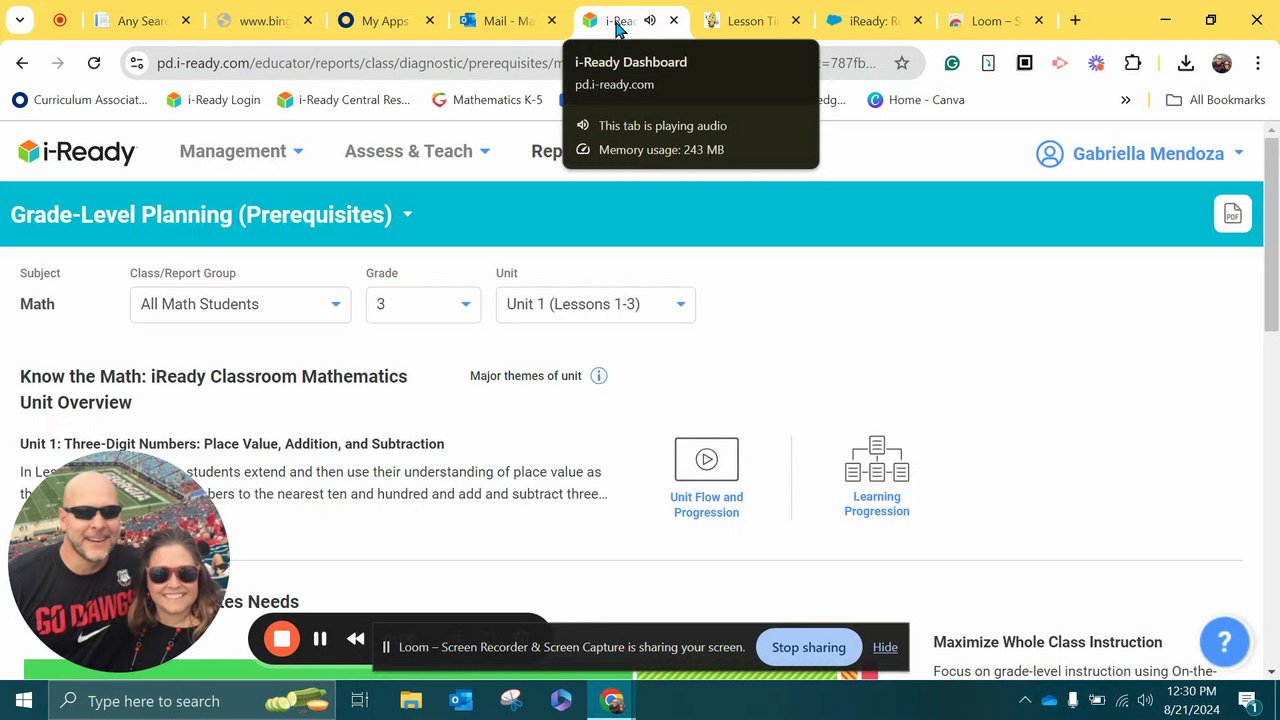
Task: Open a new browser tab
Action: point(1075,20)
